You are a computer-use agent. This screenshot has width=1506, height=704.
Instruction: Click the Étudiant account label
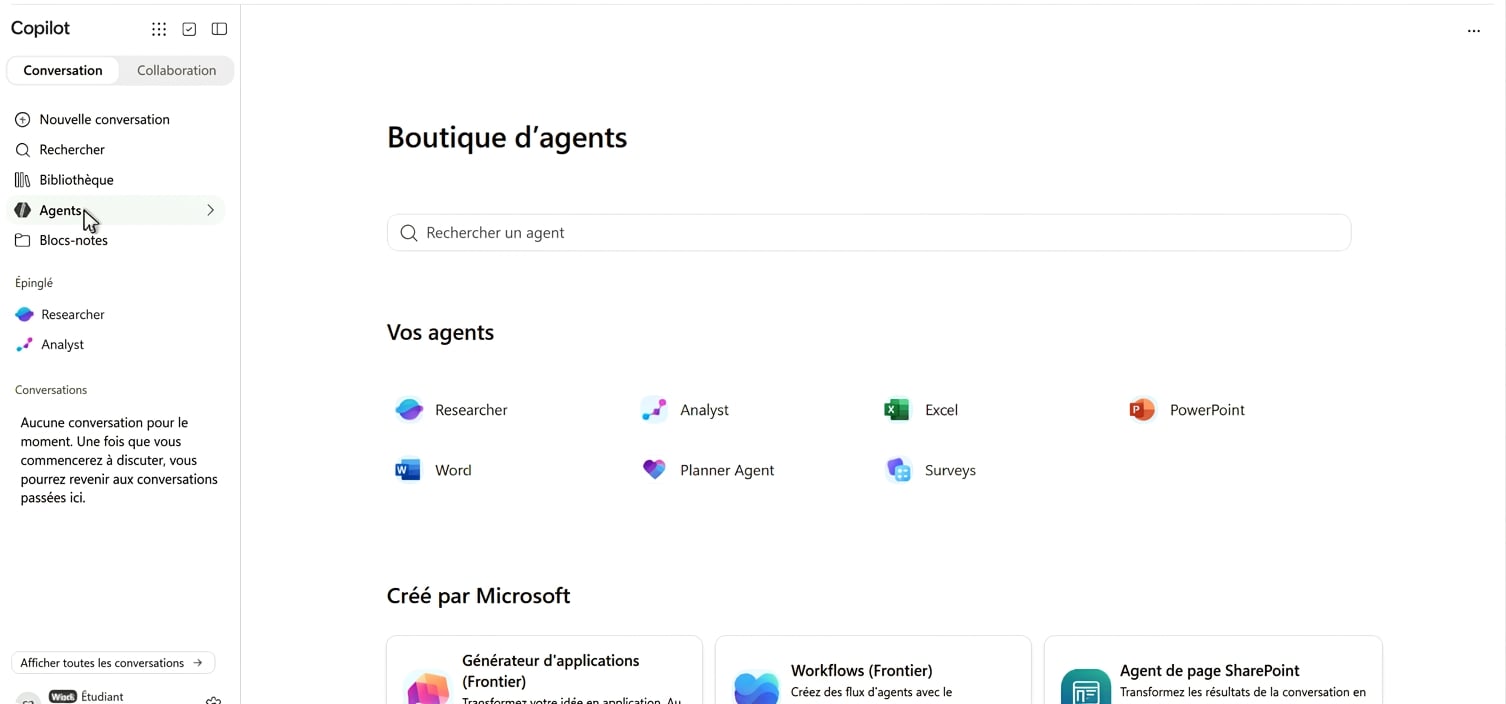102,696
